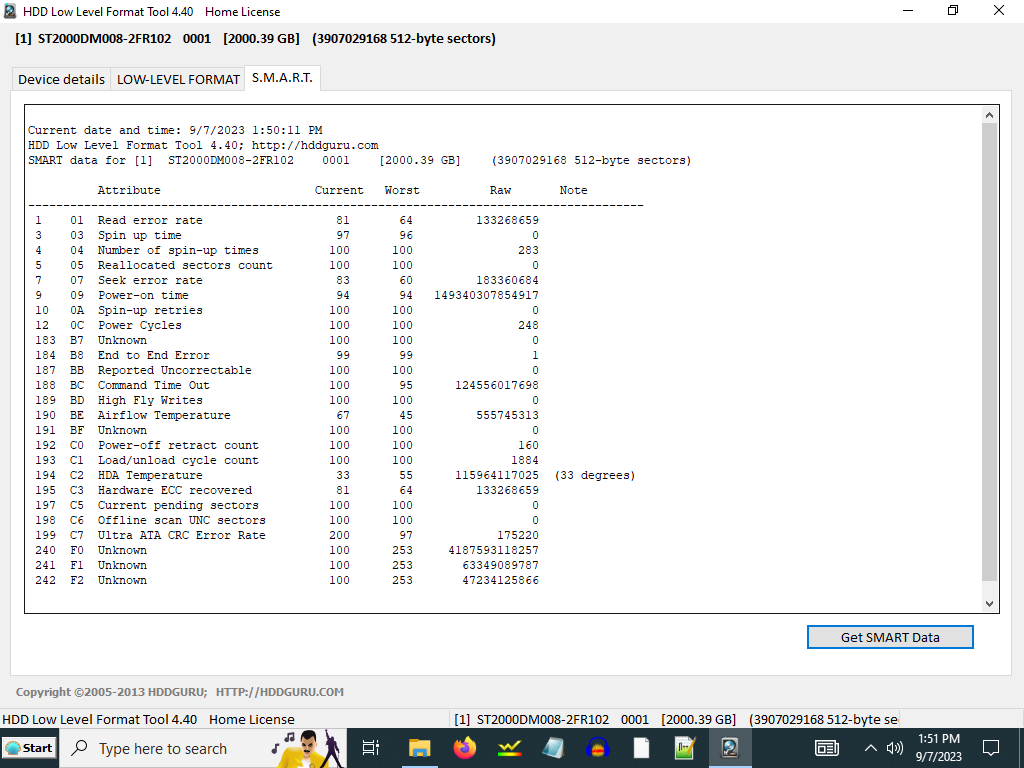Click the 'Number of spin-up times' attribute
The height and width of the screenshot is (768, 1024).
point(178,250)
